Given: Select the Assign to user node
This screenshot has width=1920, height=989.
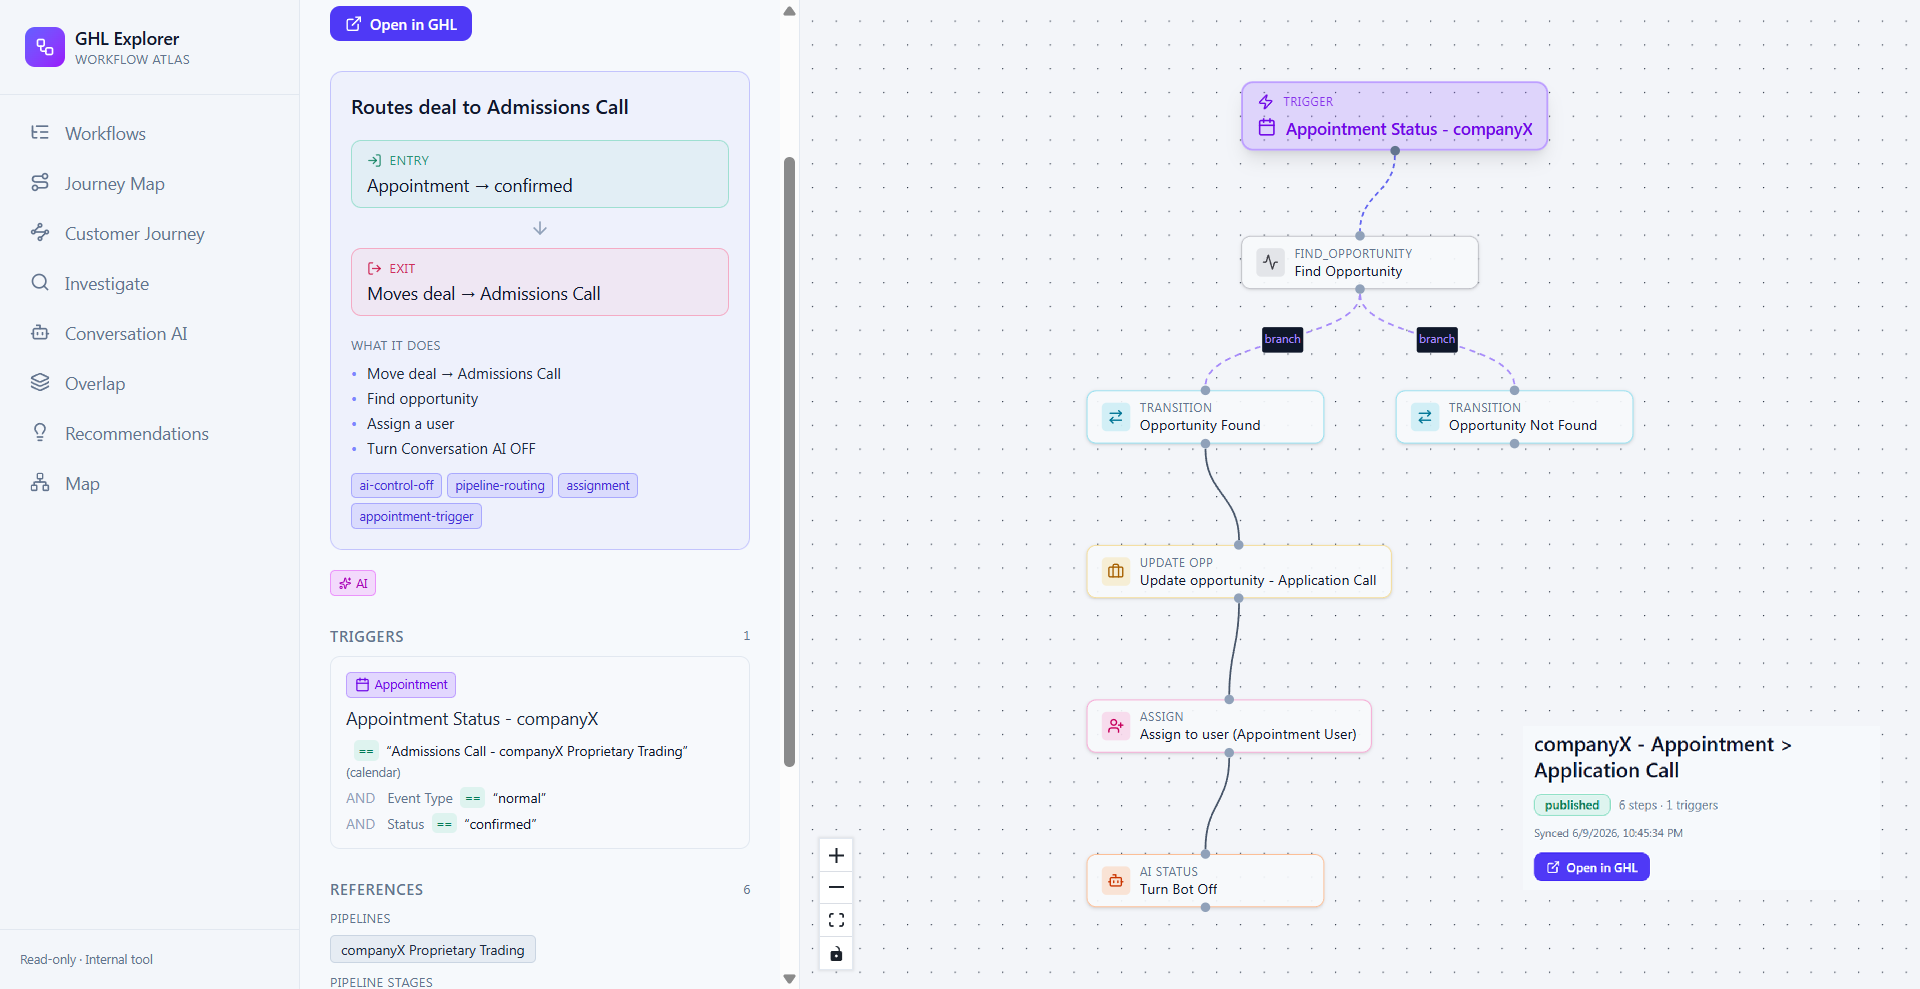Looking at the screenshot, I should coord(1229,725).
